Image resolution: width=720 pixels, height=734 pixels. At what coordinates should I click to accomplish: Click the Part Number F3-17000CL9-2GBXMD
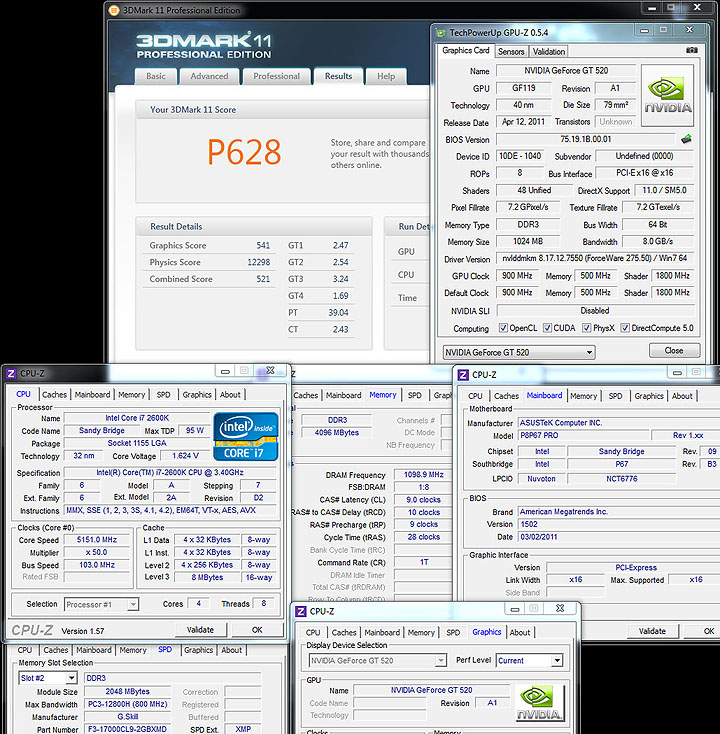pyautogui.click(x=127, y=729)
